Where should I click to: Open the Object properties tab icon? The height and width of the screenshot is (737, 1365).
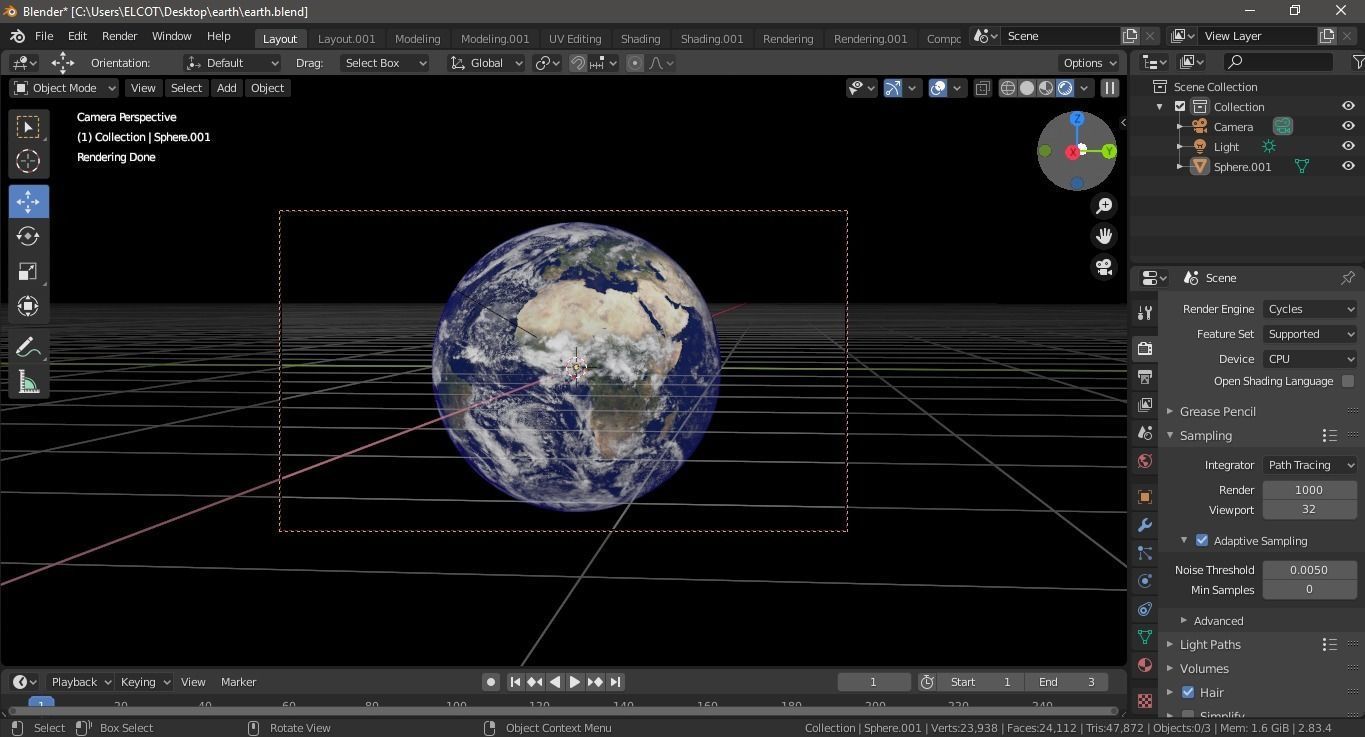(x=1145, y=497)
